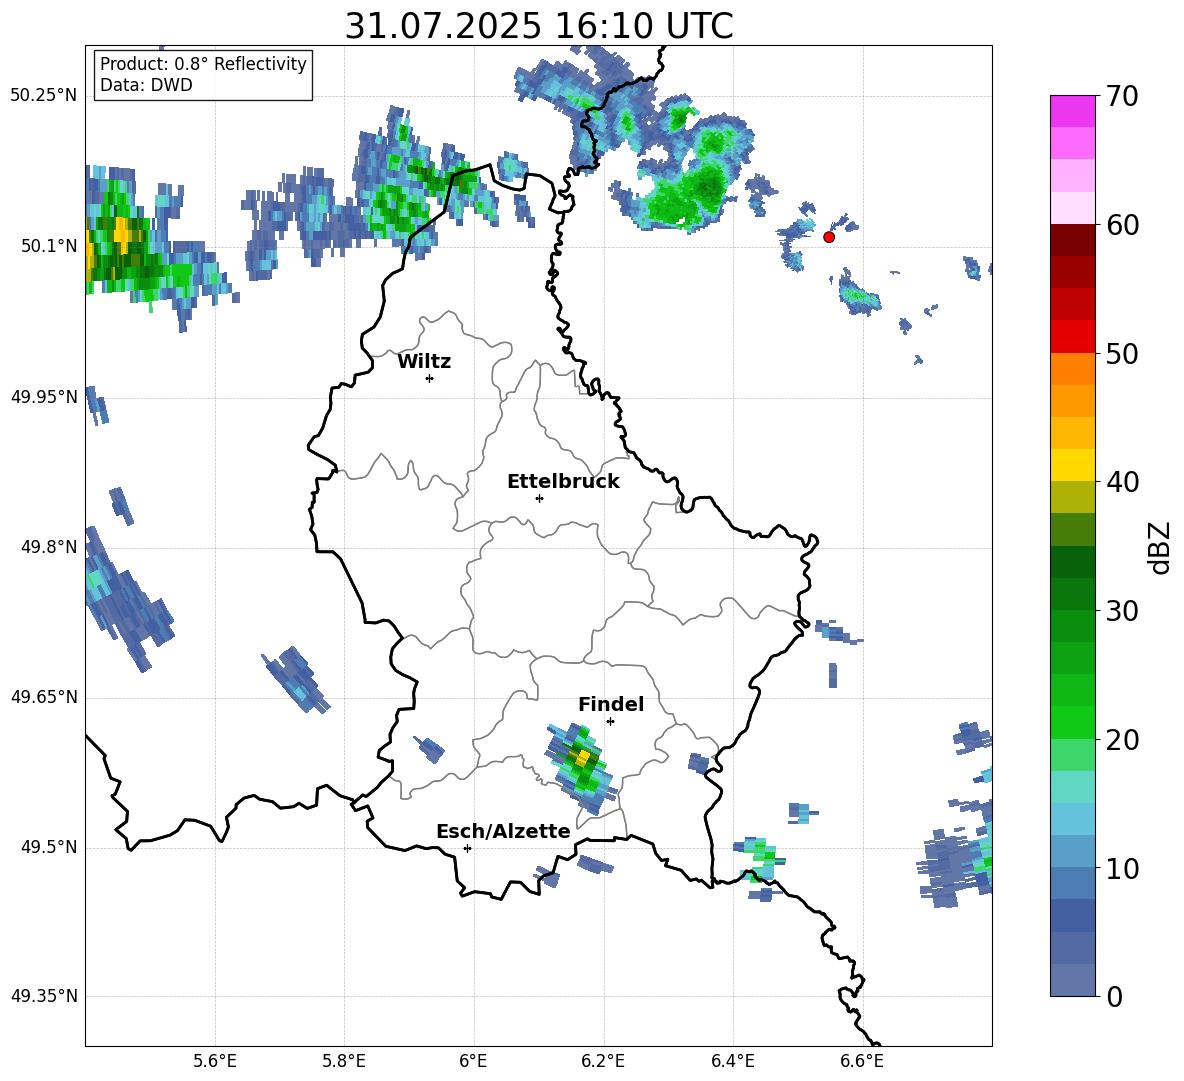Click the Wiltz city label
This screenshot has width=1184, height=1081.
point(424,362)
